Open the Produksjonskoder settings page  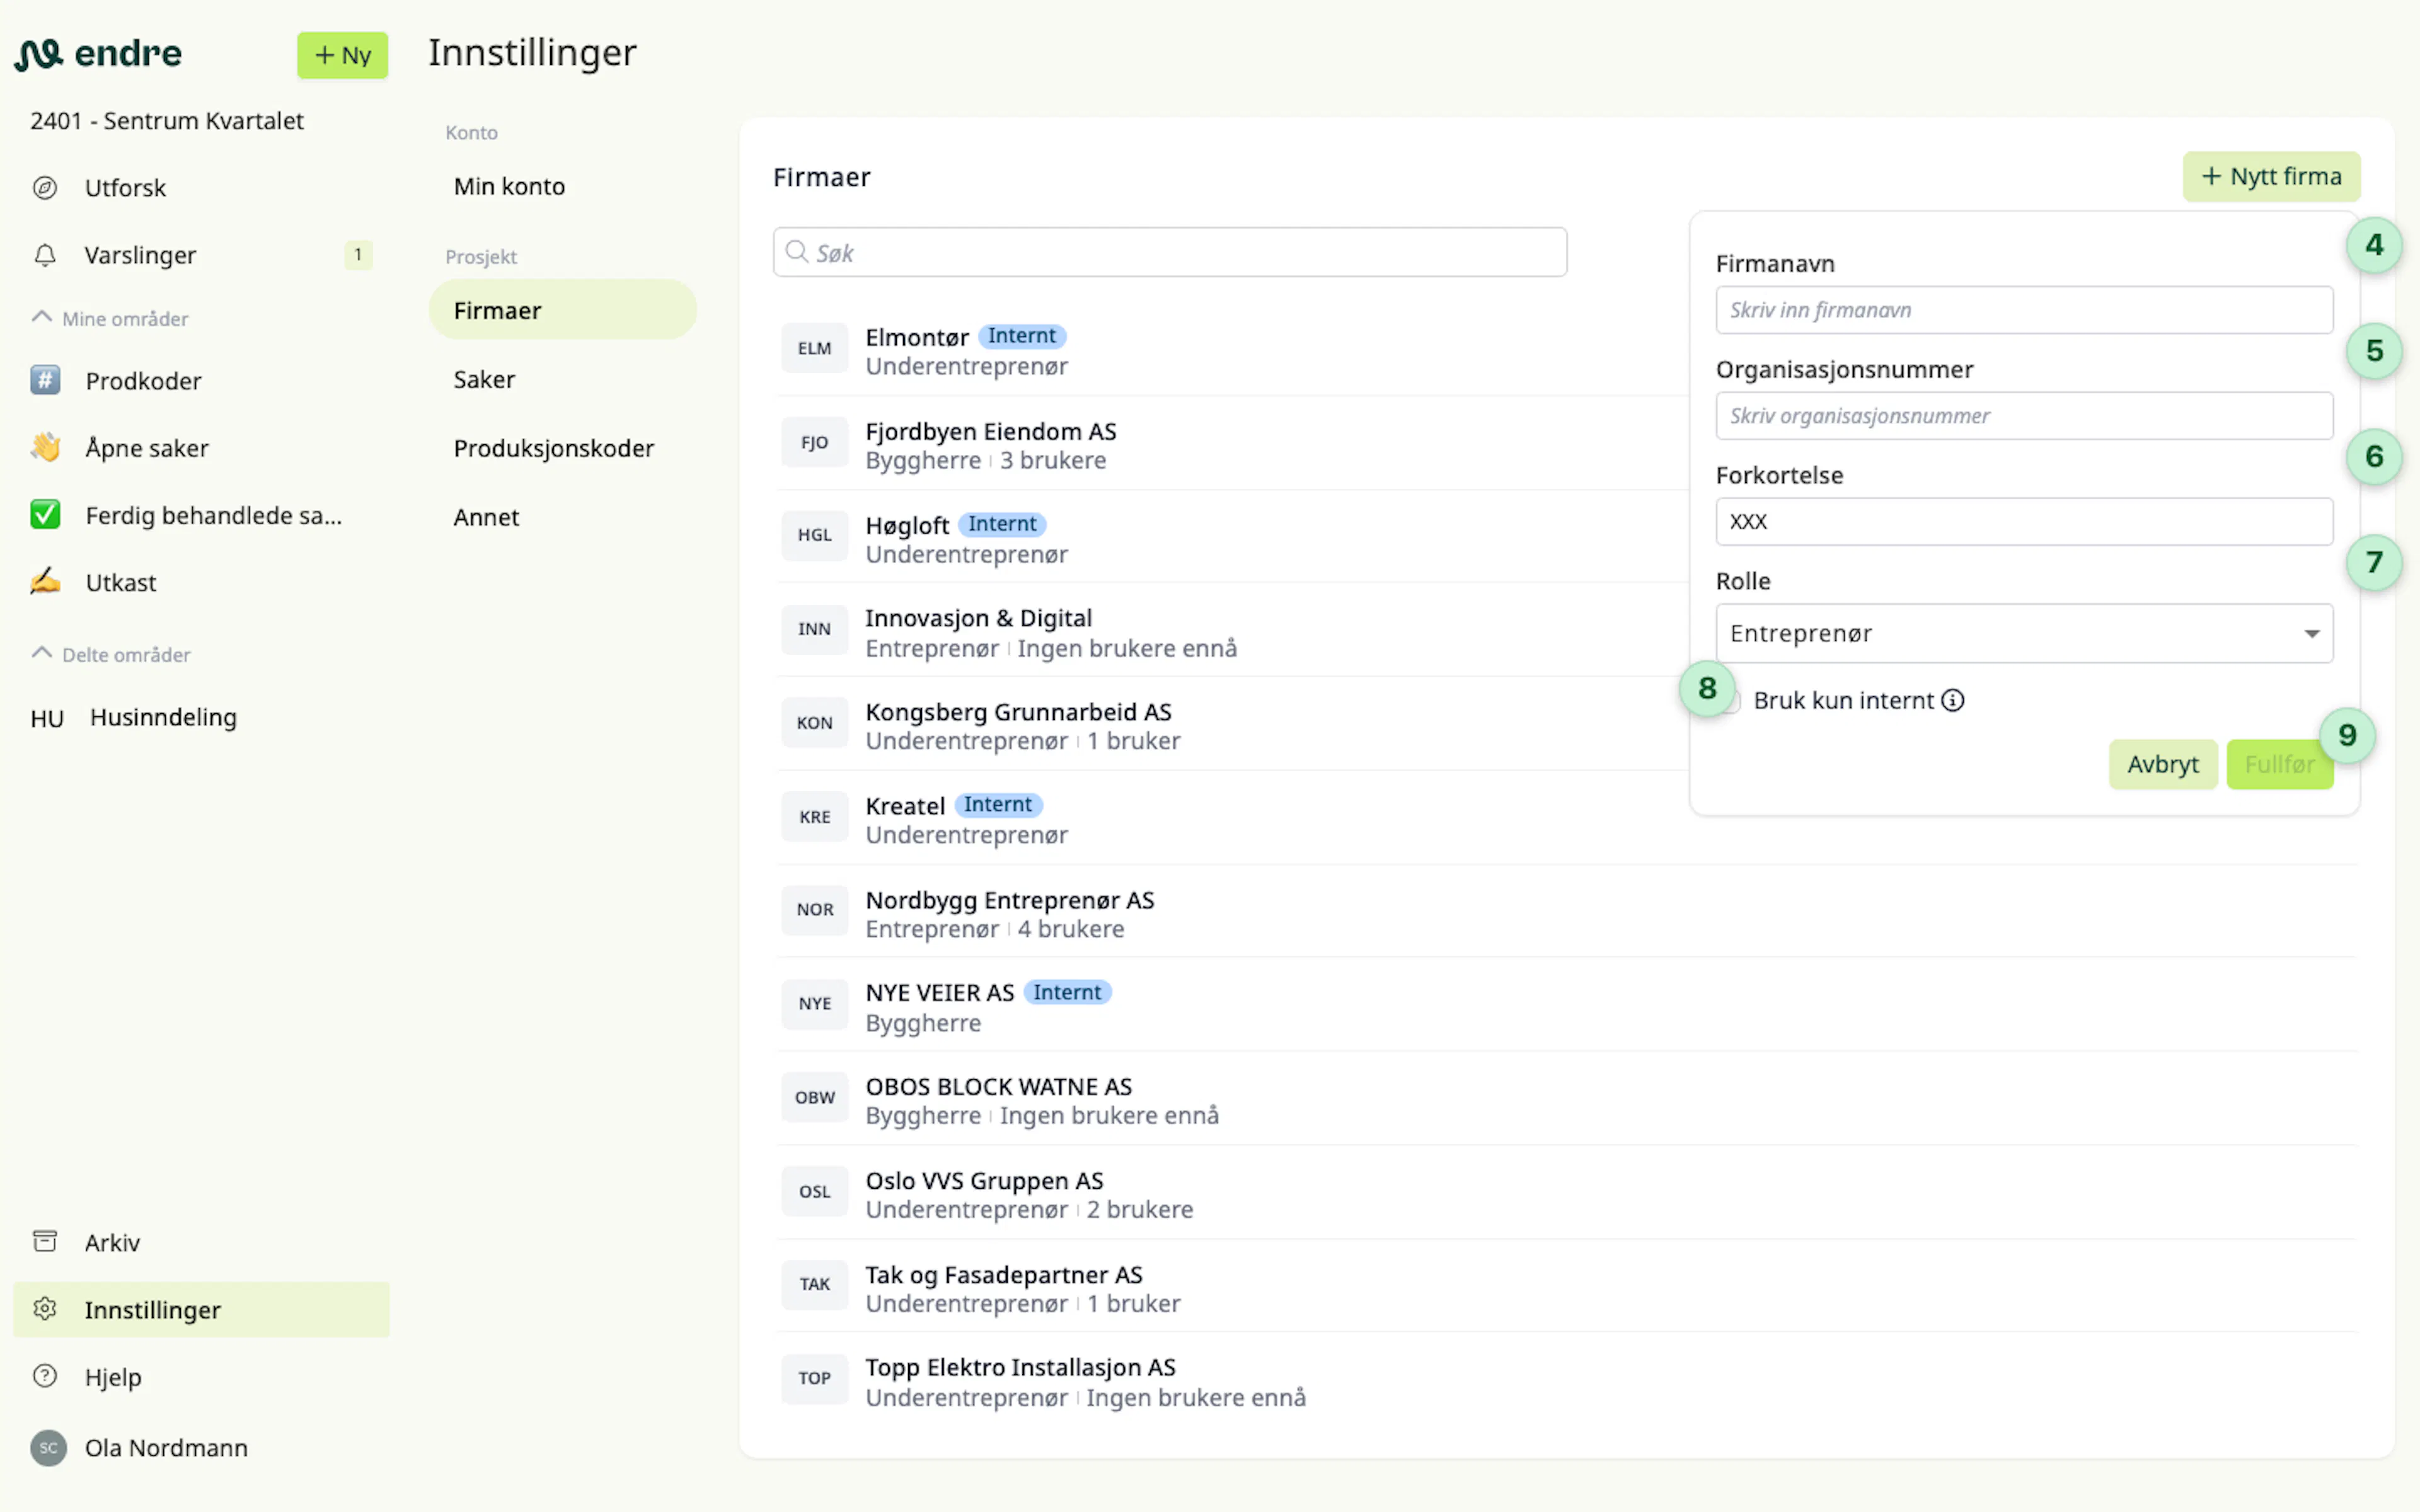coord(553,448)
